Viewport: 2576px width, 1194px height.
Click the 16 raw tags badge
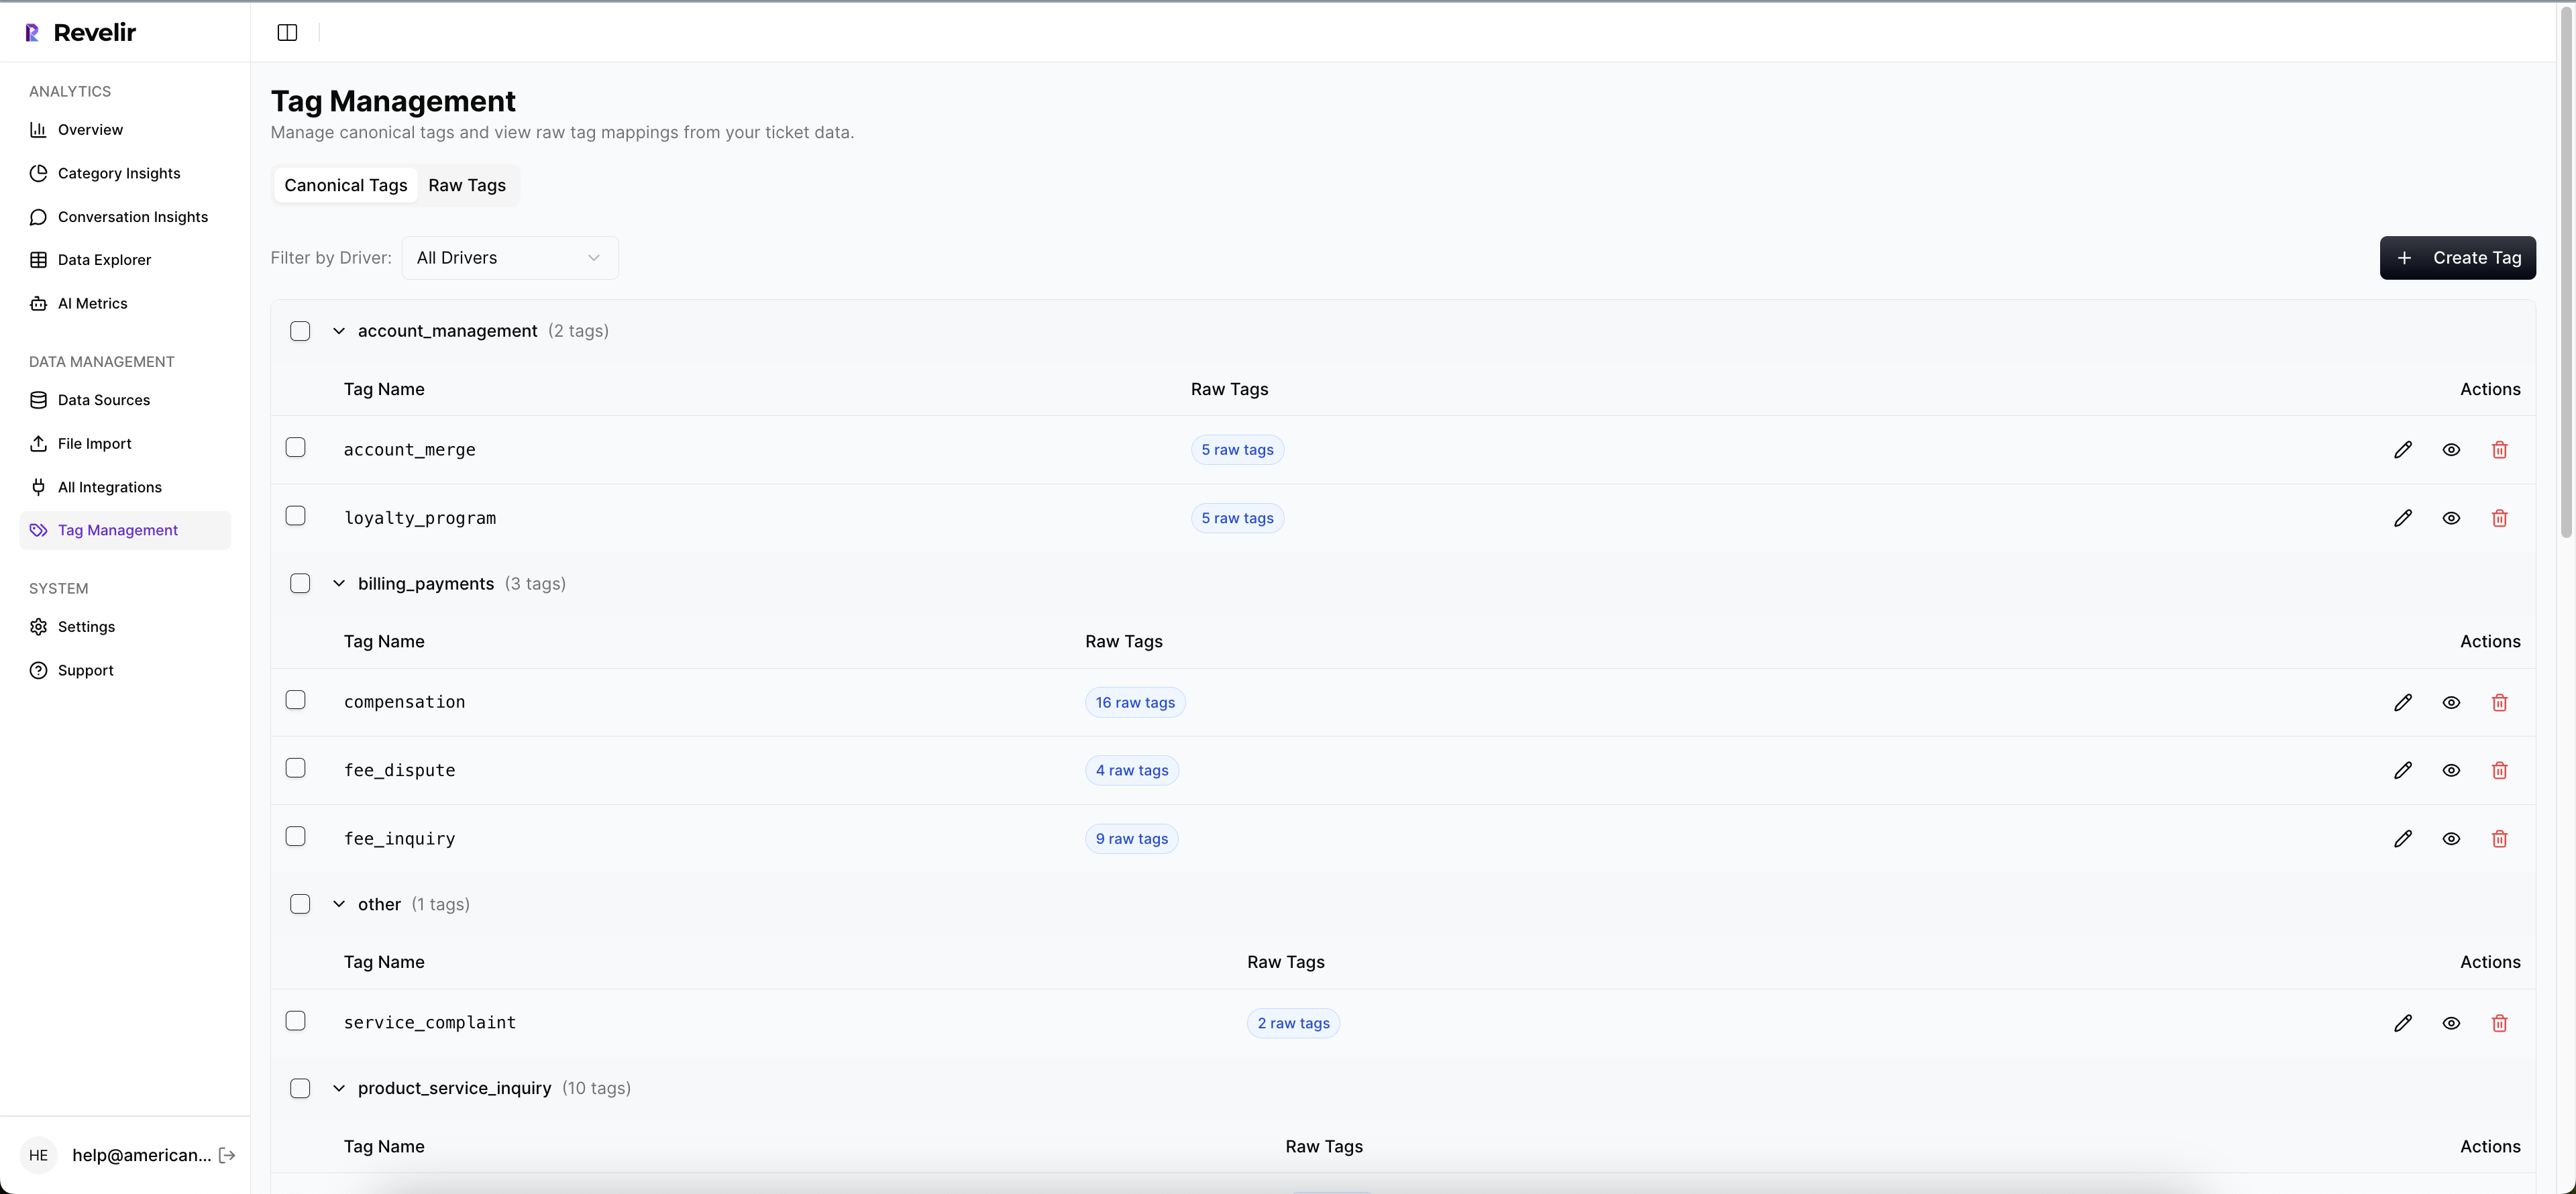[x=1134, y=703]
